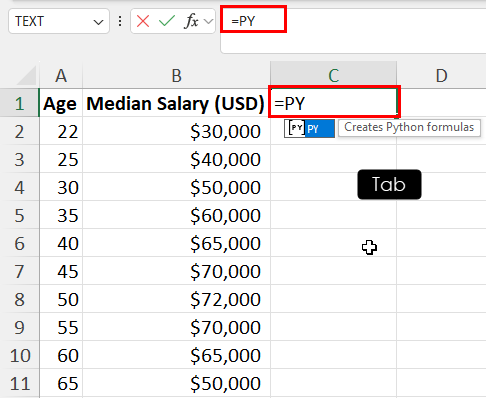Select row 11 header
486x398 pixels.
[19, 383]
